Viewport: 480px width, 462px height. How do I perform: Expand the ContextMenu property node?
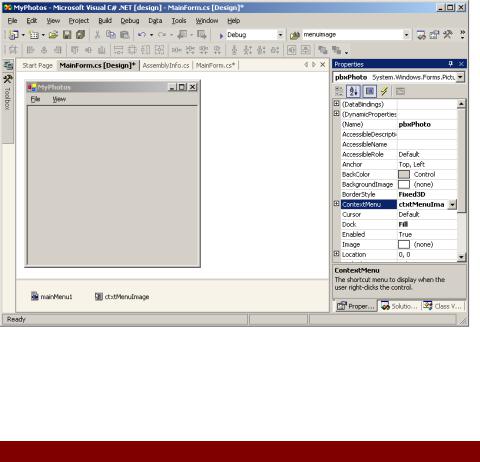(x=337, y=204)
